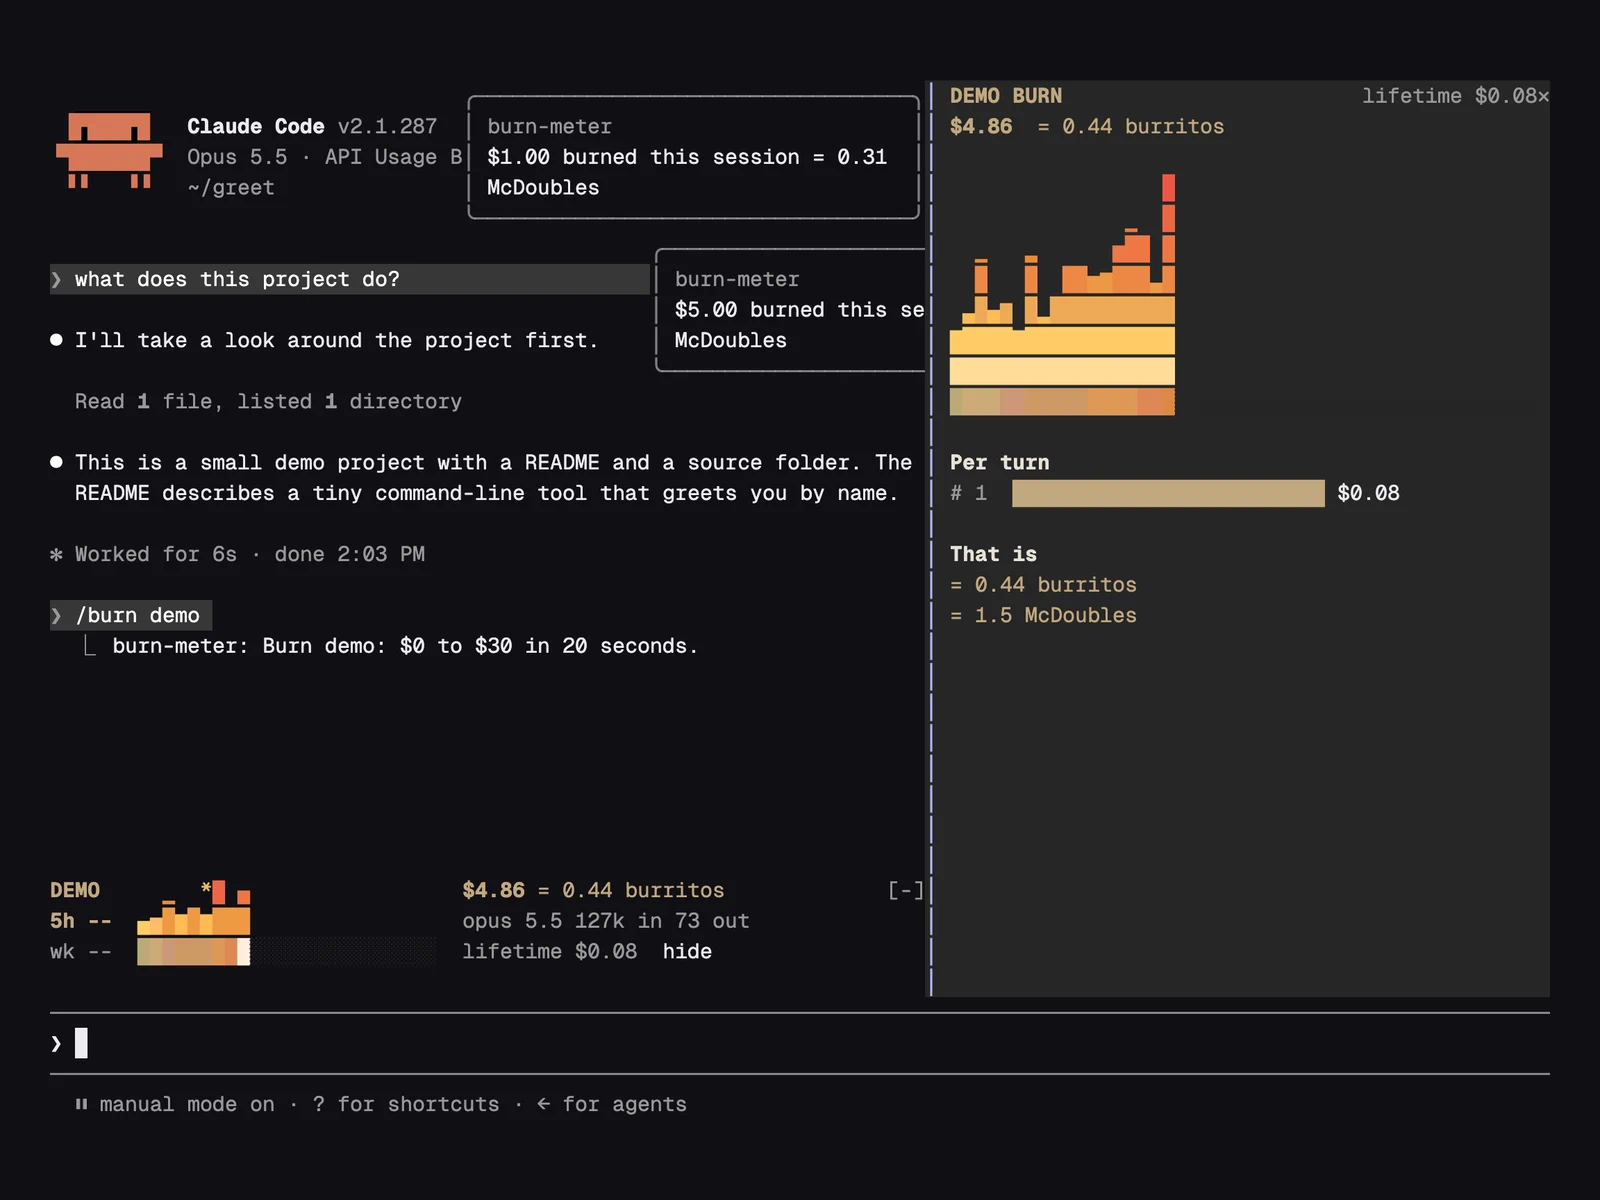Click the '~/greet' working directory path
This screenshot has height=1200, width=1600.
tap(231, 187)
